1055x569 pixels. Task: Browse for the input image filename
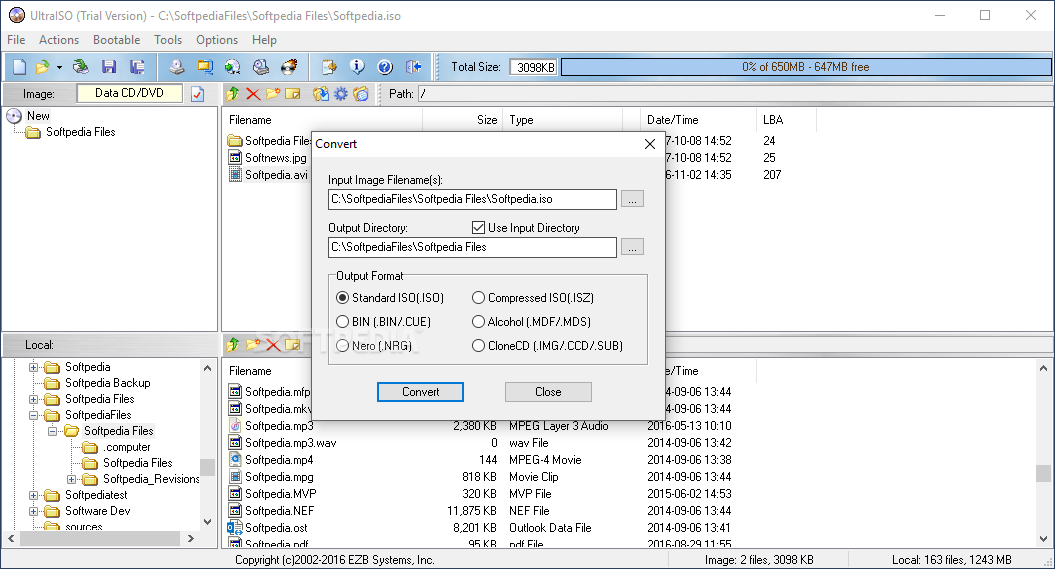coord(632,199)
